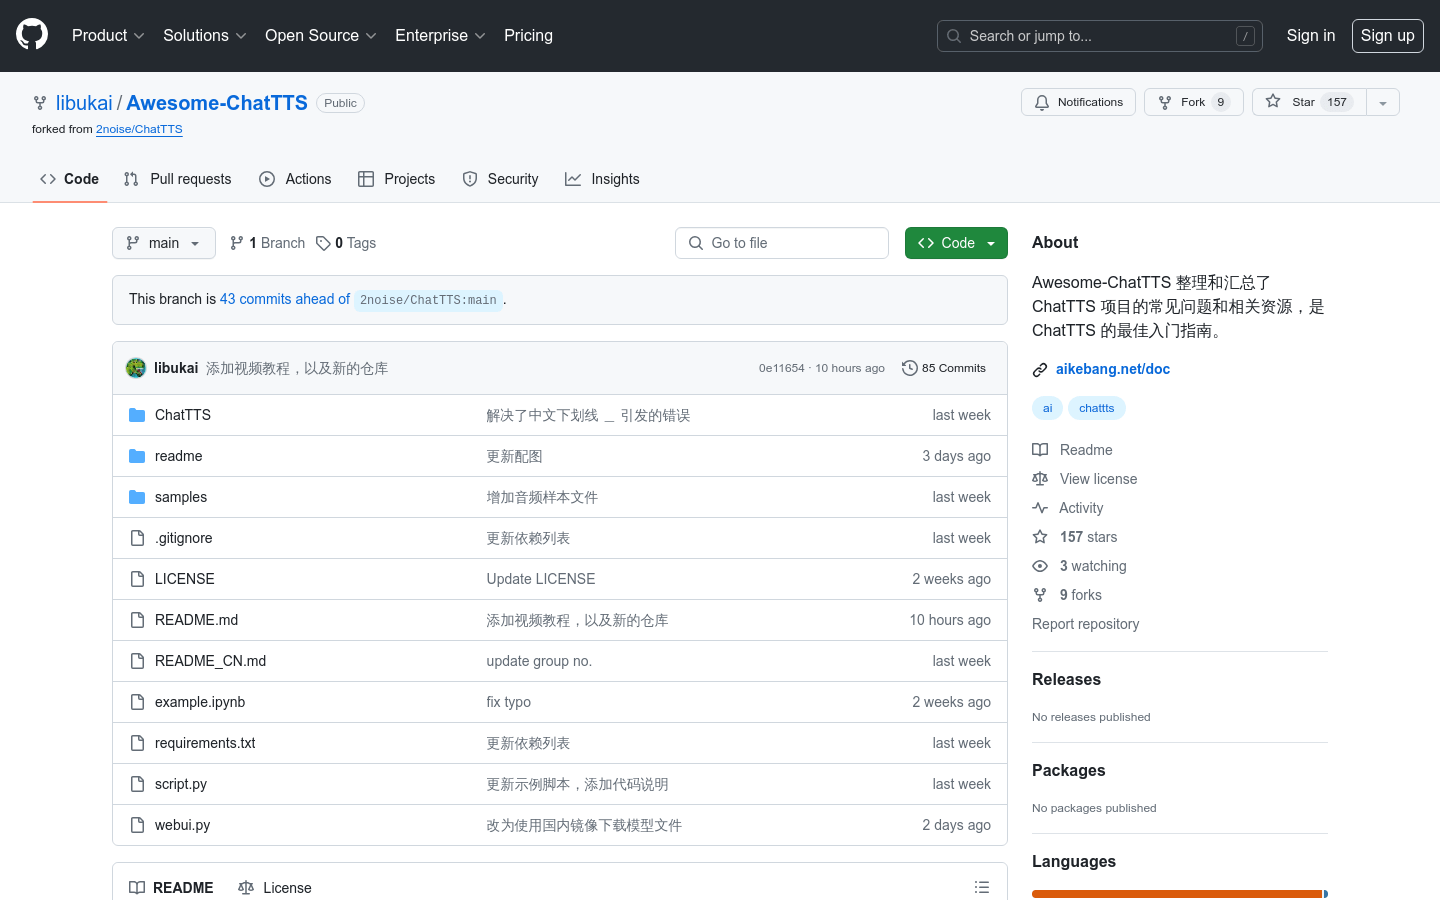Screen dimensions: 1440x900
Task: Click the Notifications bell button
Action: (1078, 102)
